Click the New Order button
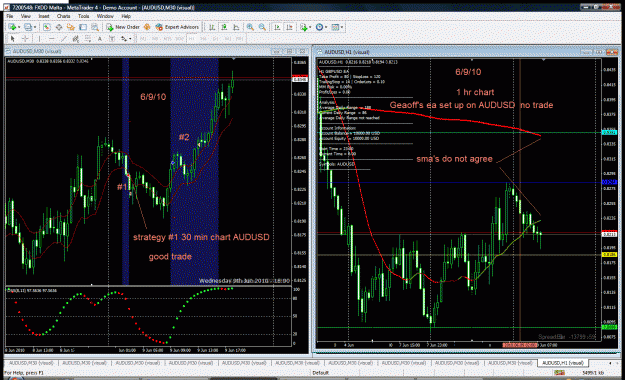 [x=123, y=27]
